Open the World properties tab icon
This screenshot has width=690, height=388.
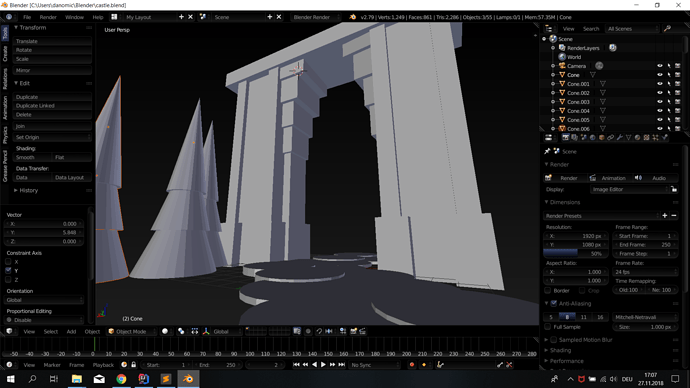[x=593, y=138]
